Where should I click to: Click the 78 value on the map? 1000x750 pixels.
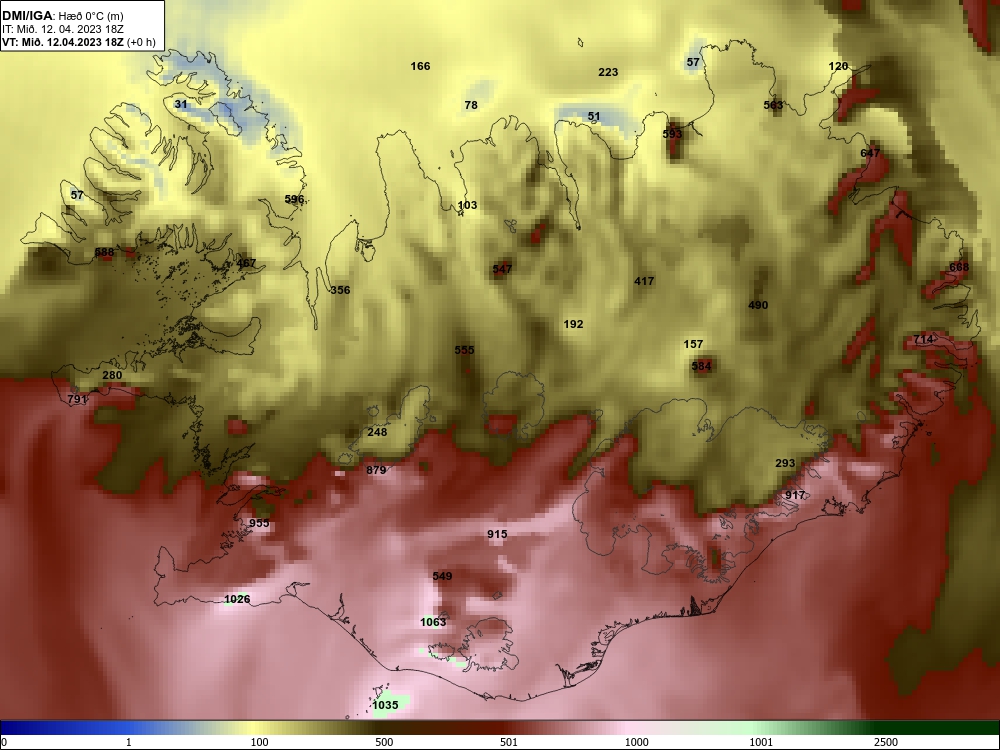[x=471, y=105]
